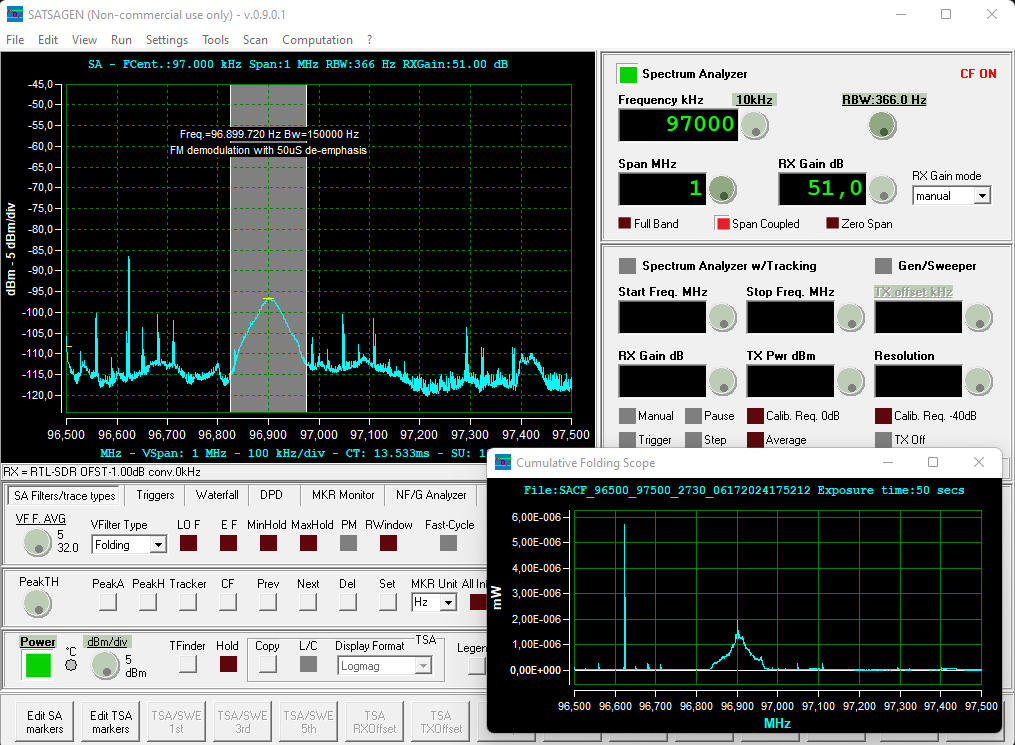Switch to the Waterfall tab
This screenshot has height=745, width=1015.
click(x=217, y=495)
